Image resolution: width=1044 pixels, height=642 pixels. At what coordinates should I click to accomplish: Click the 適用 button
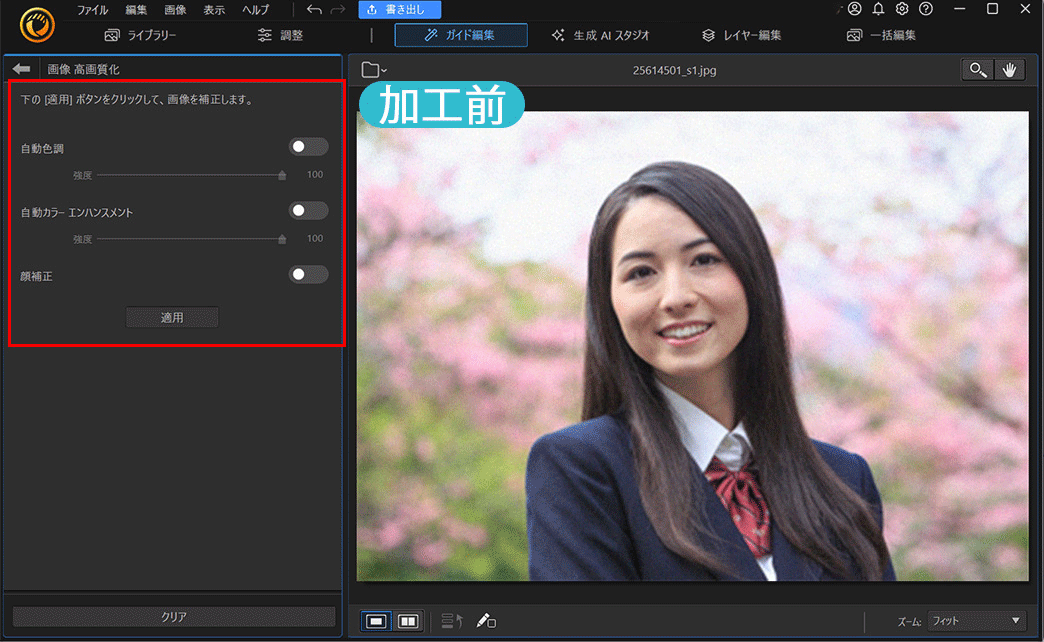click(172, 317)
